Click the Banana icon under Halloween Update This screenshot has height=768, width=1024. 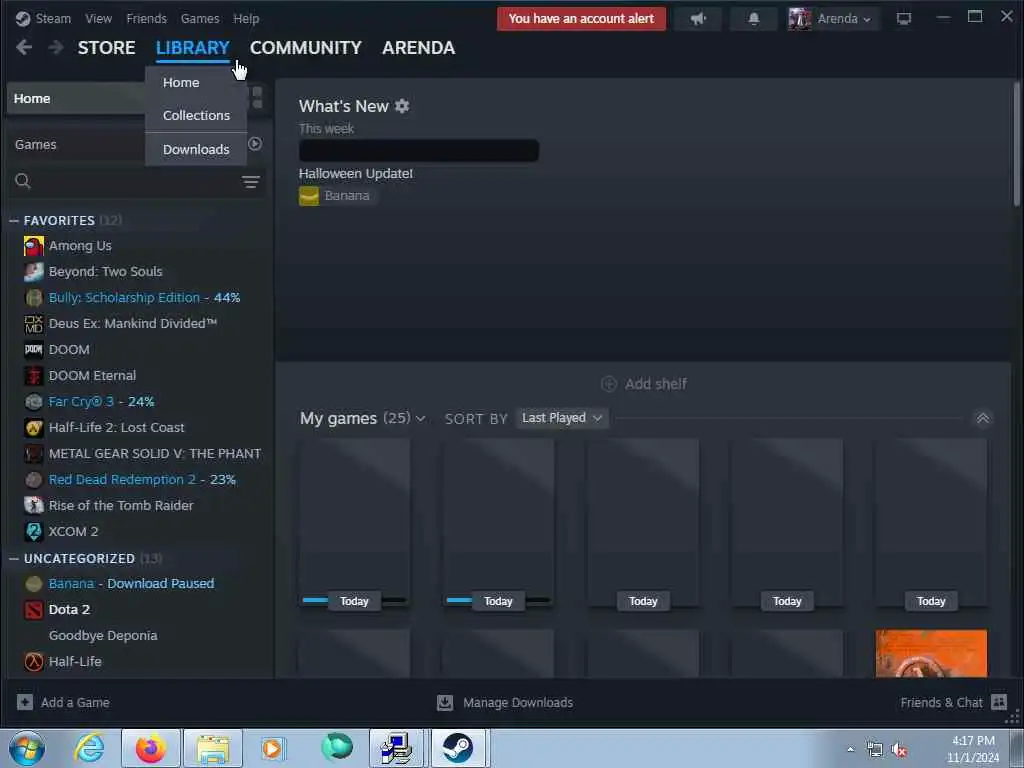[309, 195]
